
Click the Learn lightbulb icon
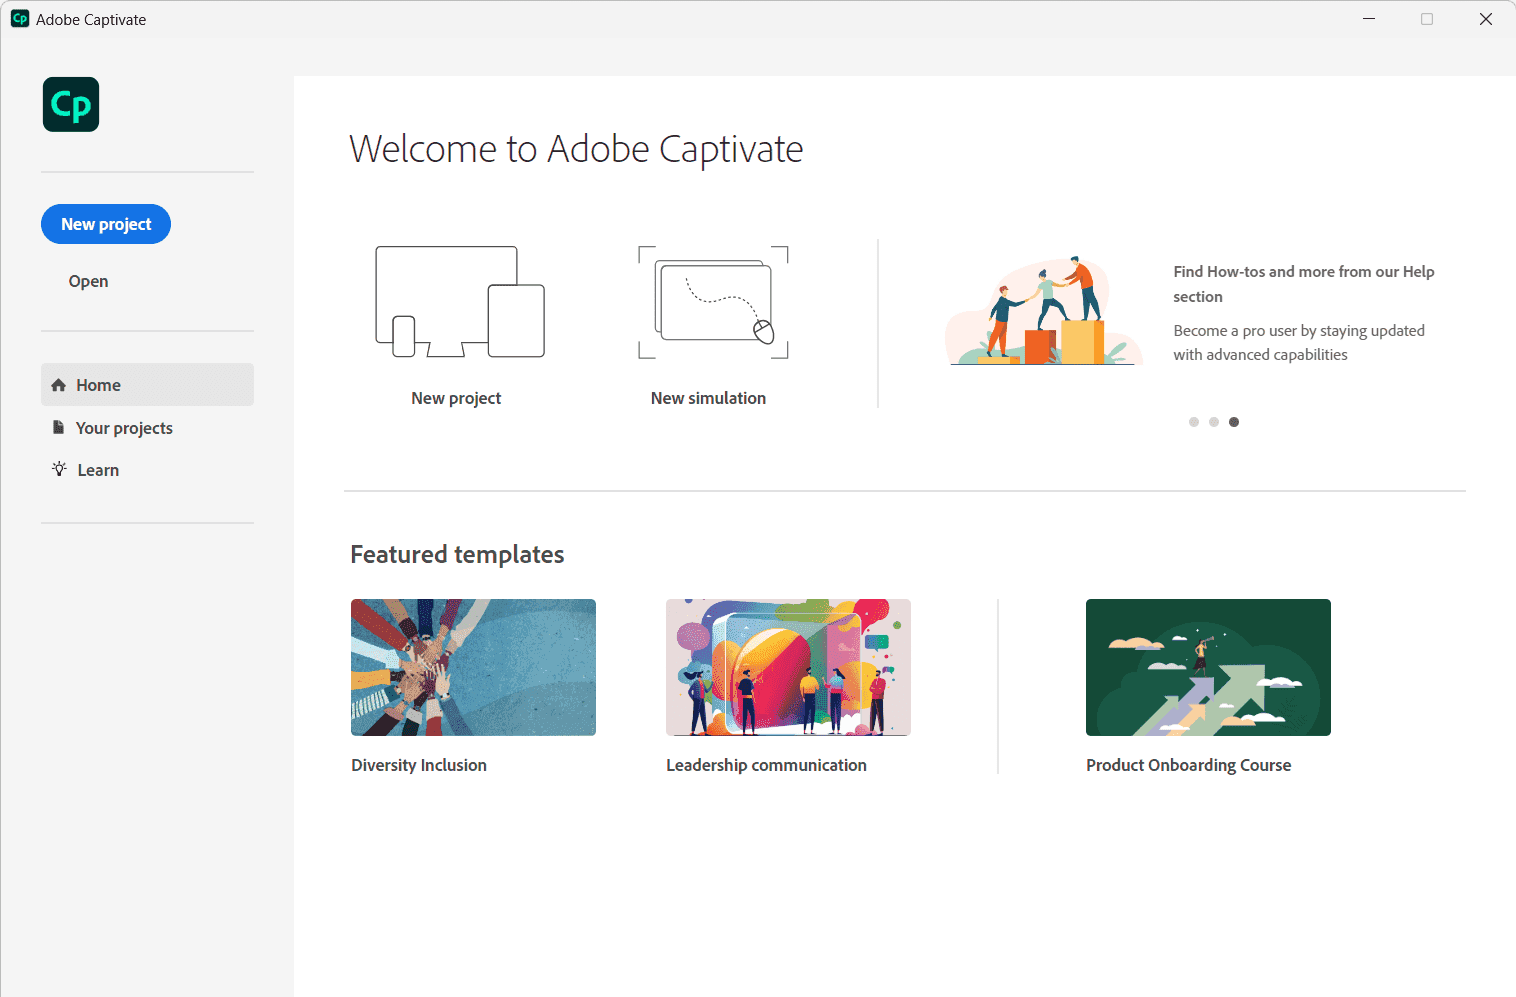pyautogui.click(x=60, y=469)
